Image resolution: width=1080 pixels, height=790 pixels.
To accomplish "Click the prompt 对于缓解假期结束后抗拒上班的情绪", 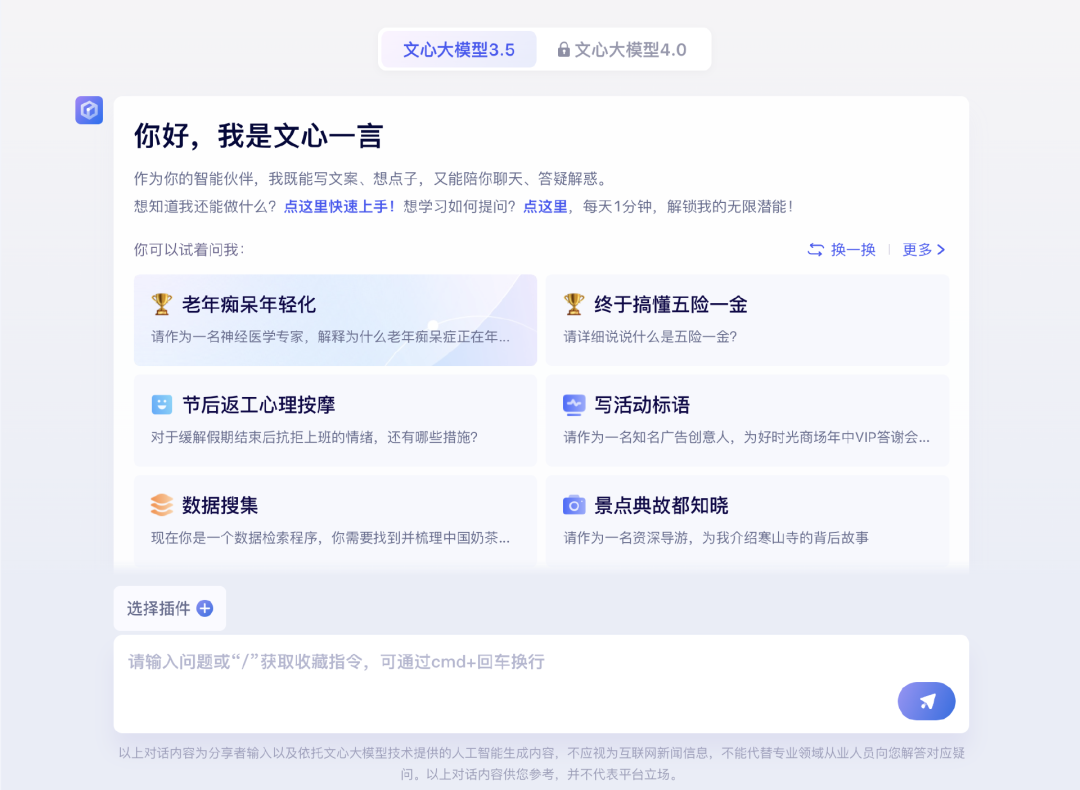I will click(314, 437).
